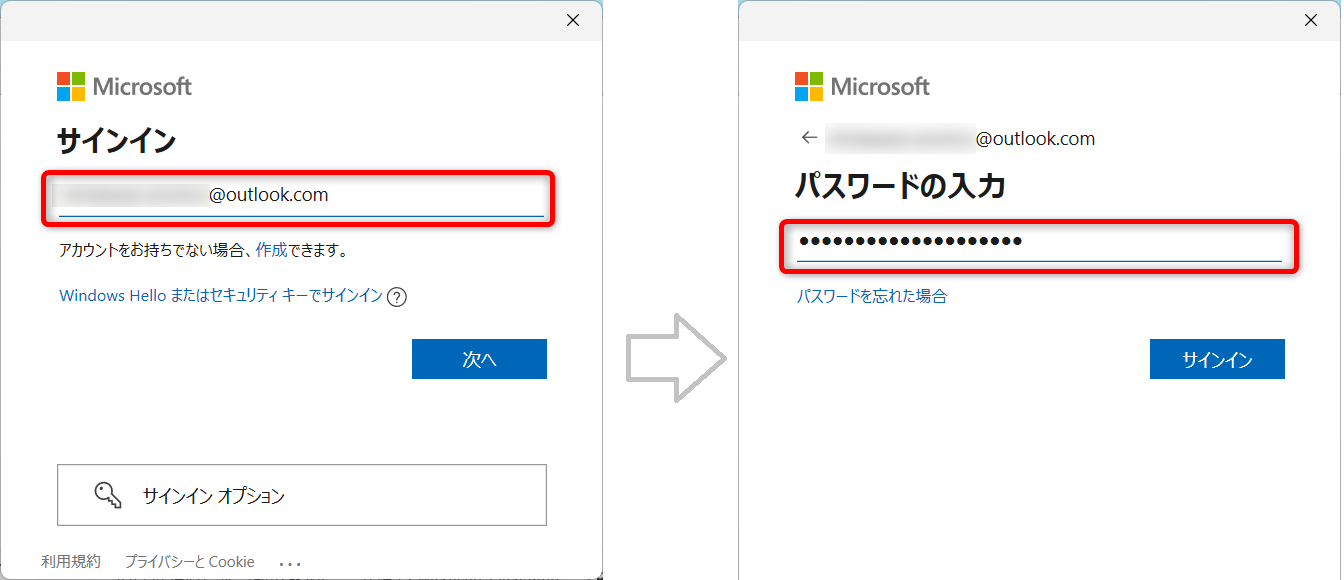Click the Microsoft logo in the password dialog
Image resolution: width=1344 pixels, height=580 pixels.
click(862, 87)
